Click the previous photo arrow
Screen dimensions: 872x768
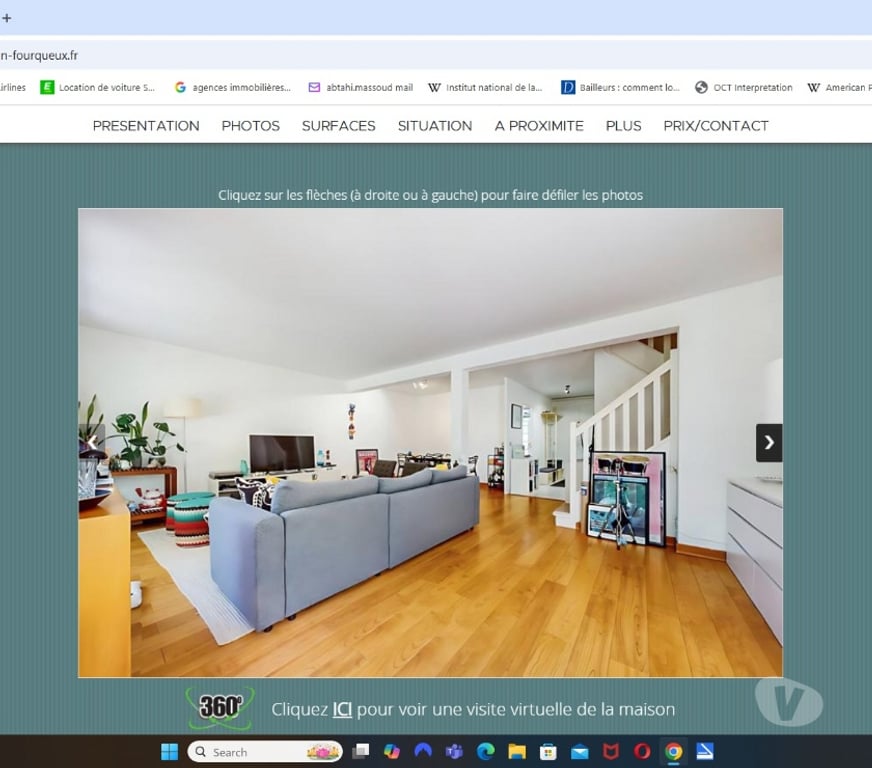[93, 442]
